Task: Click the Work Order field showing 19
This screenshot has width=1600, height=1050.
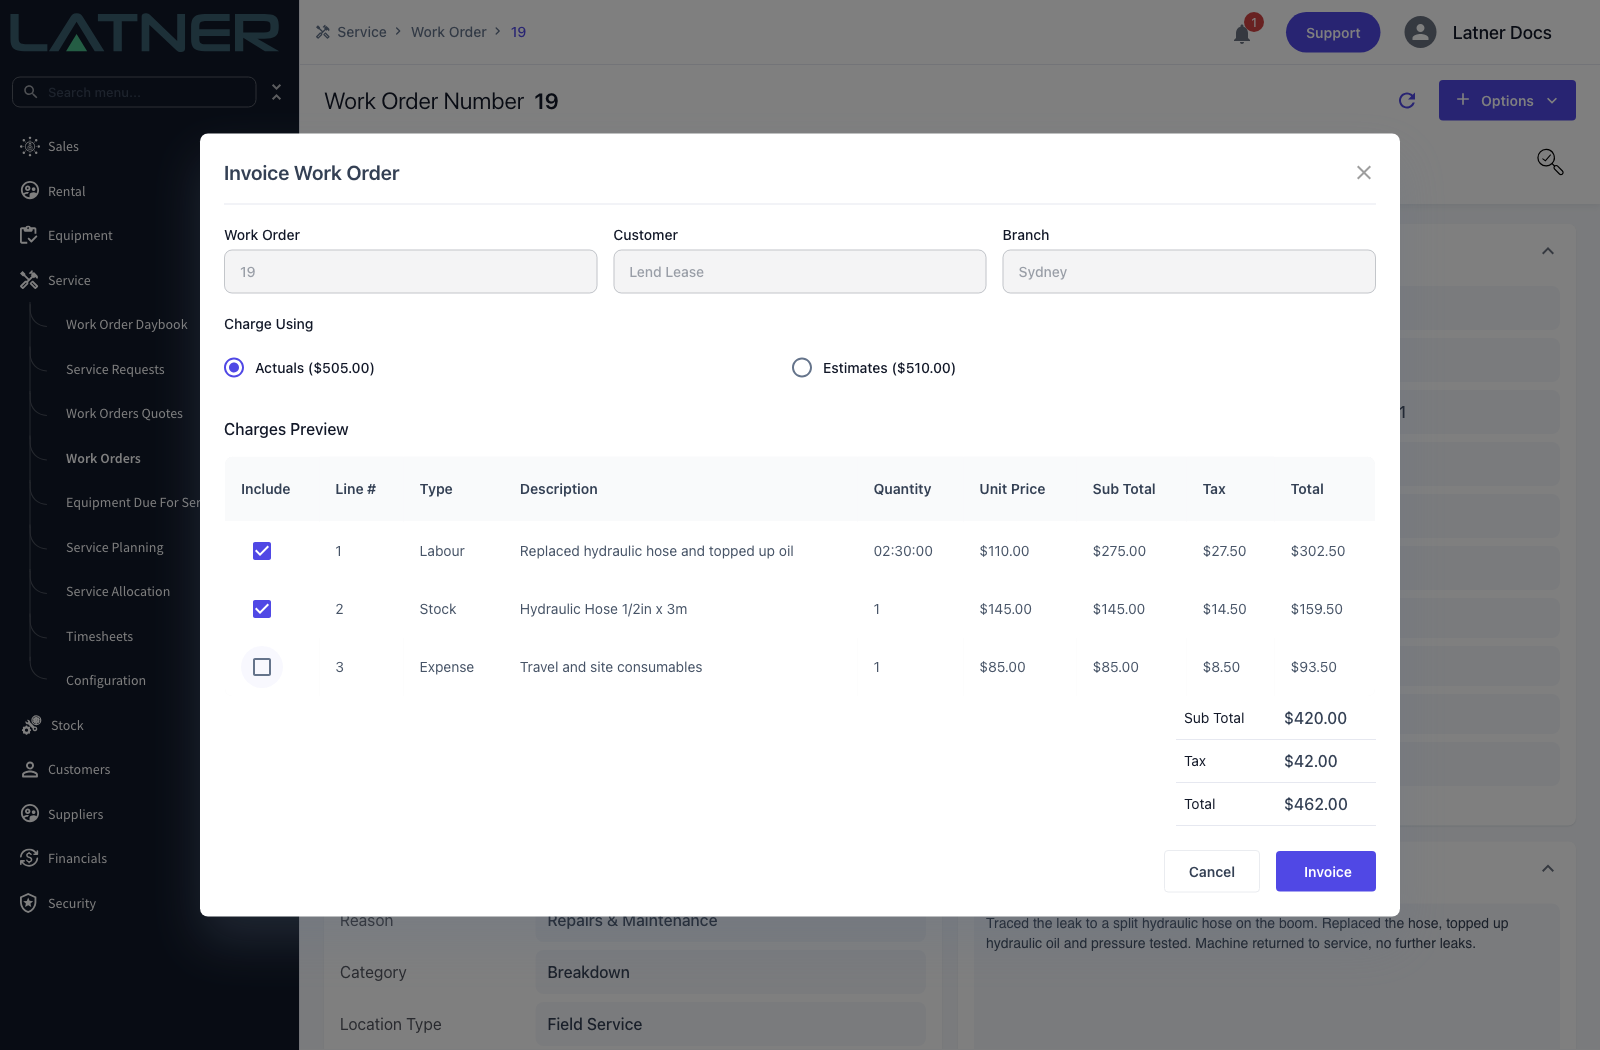Action: 410,272
